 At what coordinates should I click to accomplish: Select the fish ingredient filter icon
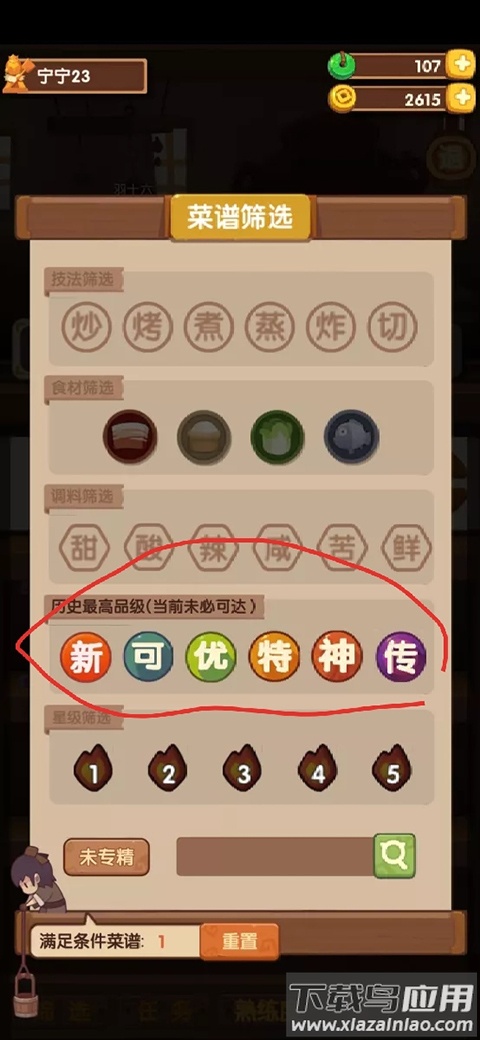tap(351, 436)
